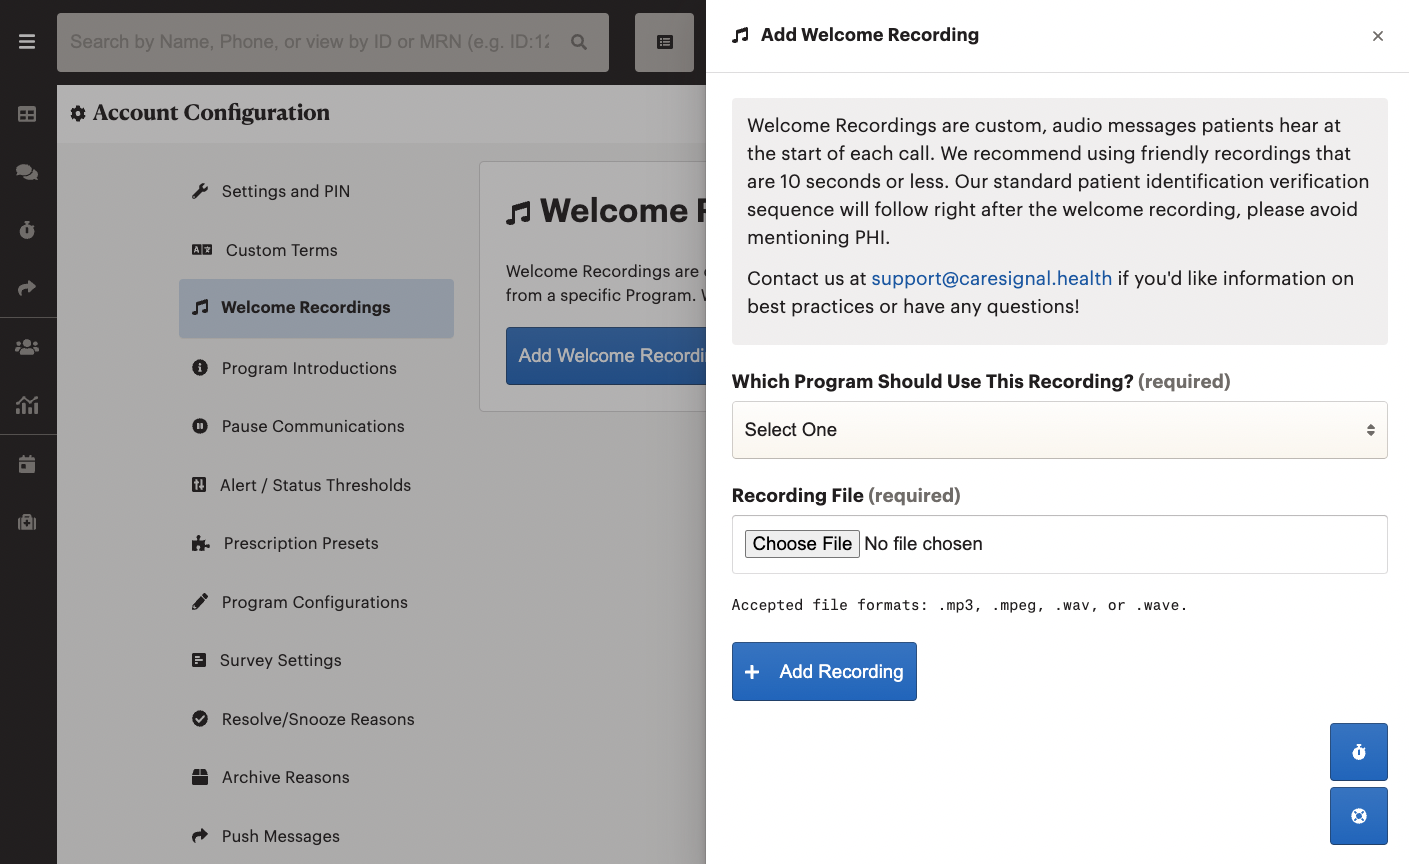
Task: Expand the Select One program dropdown
Action: click(1059, 430)
